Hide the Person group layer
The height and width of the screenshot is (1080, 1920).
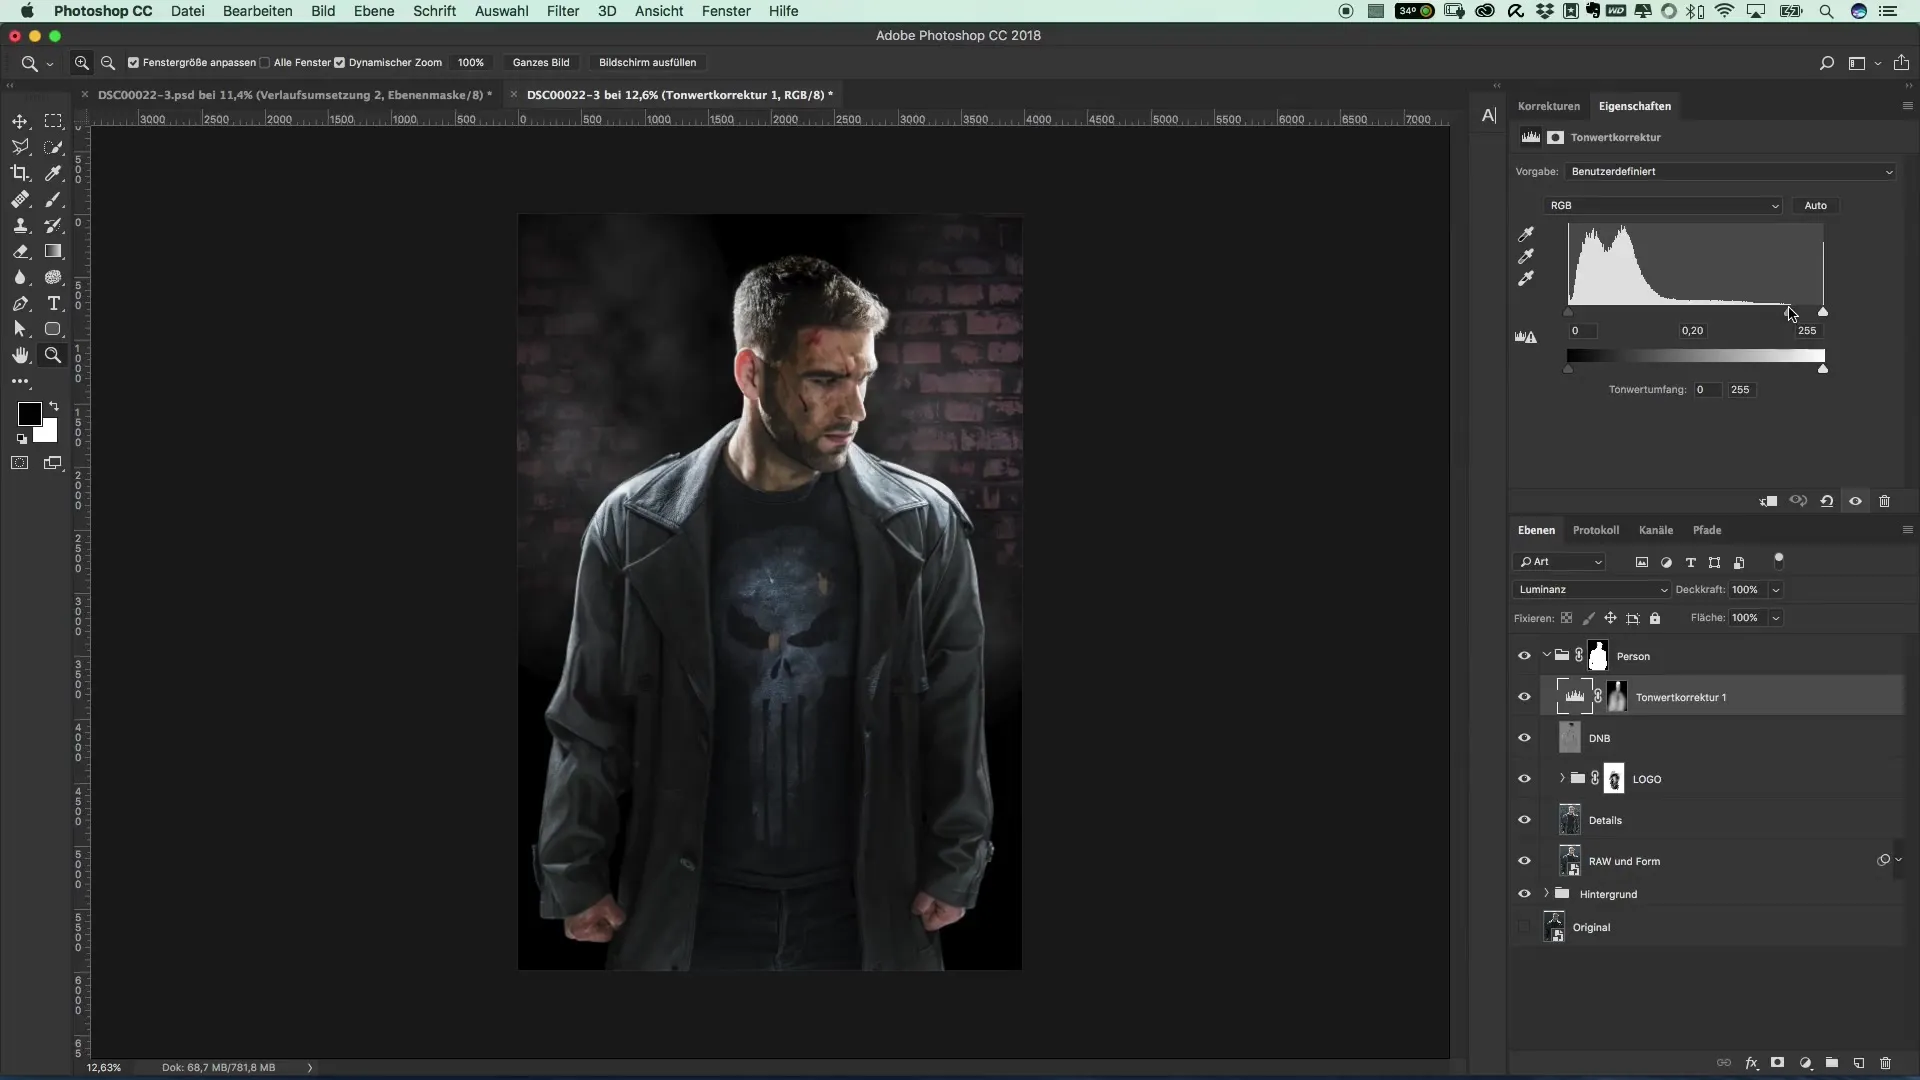(x=1524, y=656)
